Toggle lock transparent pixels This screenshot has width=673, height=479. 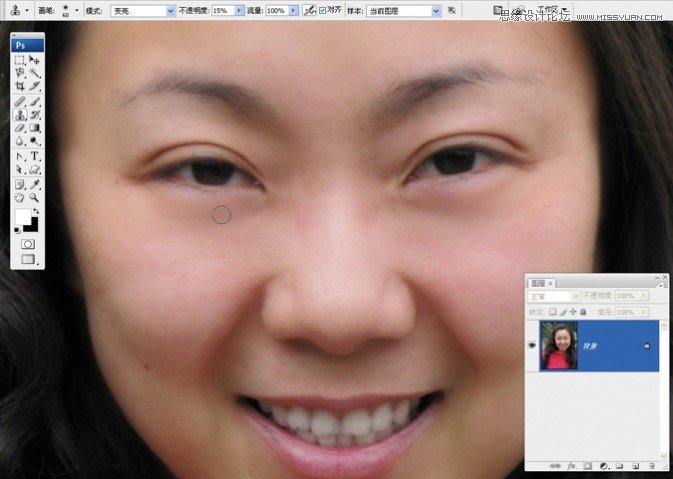pos(553,312)
